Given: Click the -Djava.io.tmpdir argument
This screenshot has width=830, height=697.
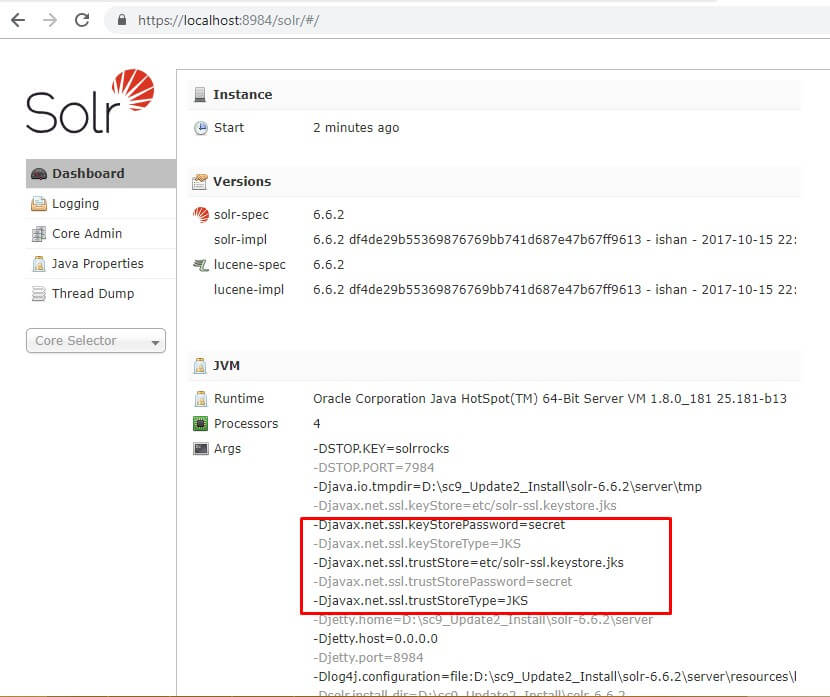Looking at the screenshot, I should tap(508, 486).
